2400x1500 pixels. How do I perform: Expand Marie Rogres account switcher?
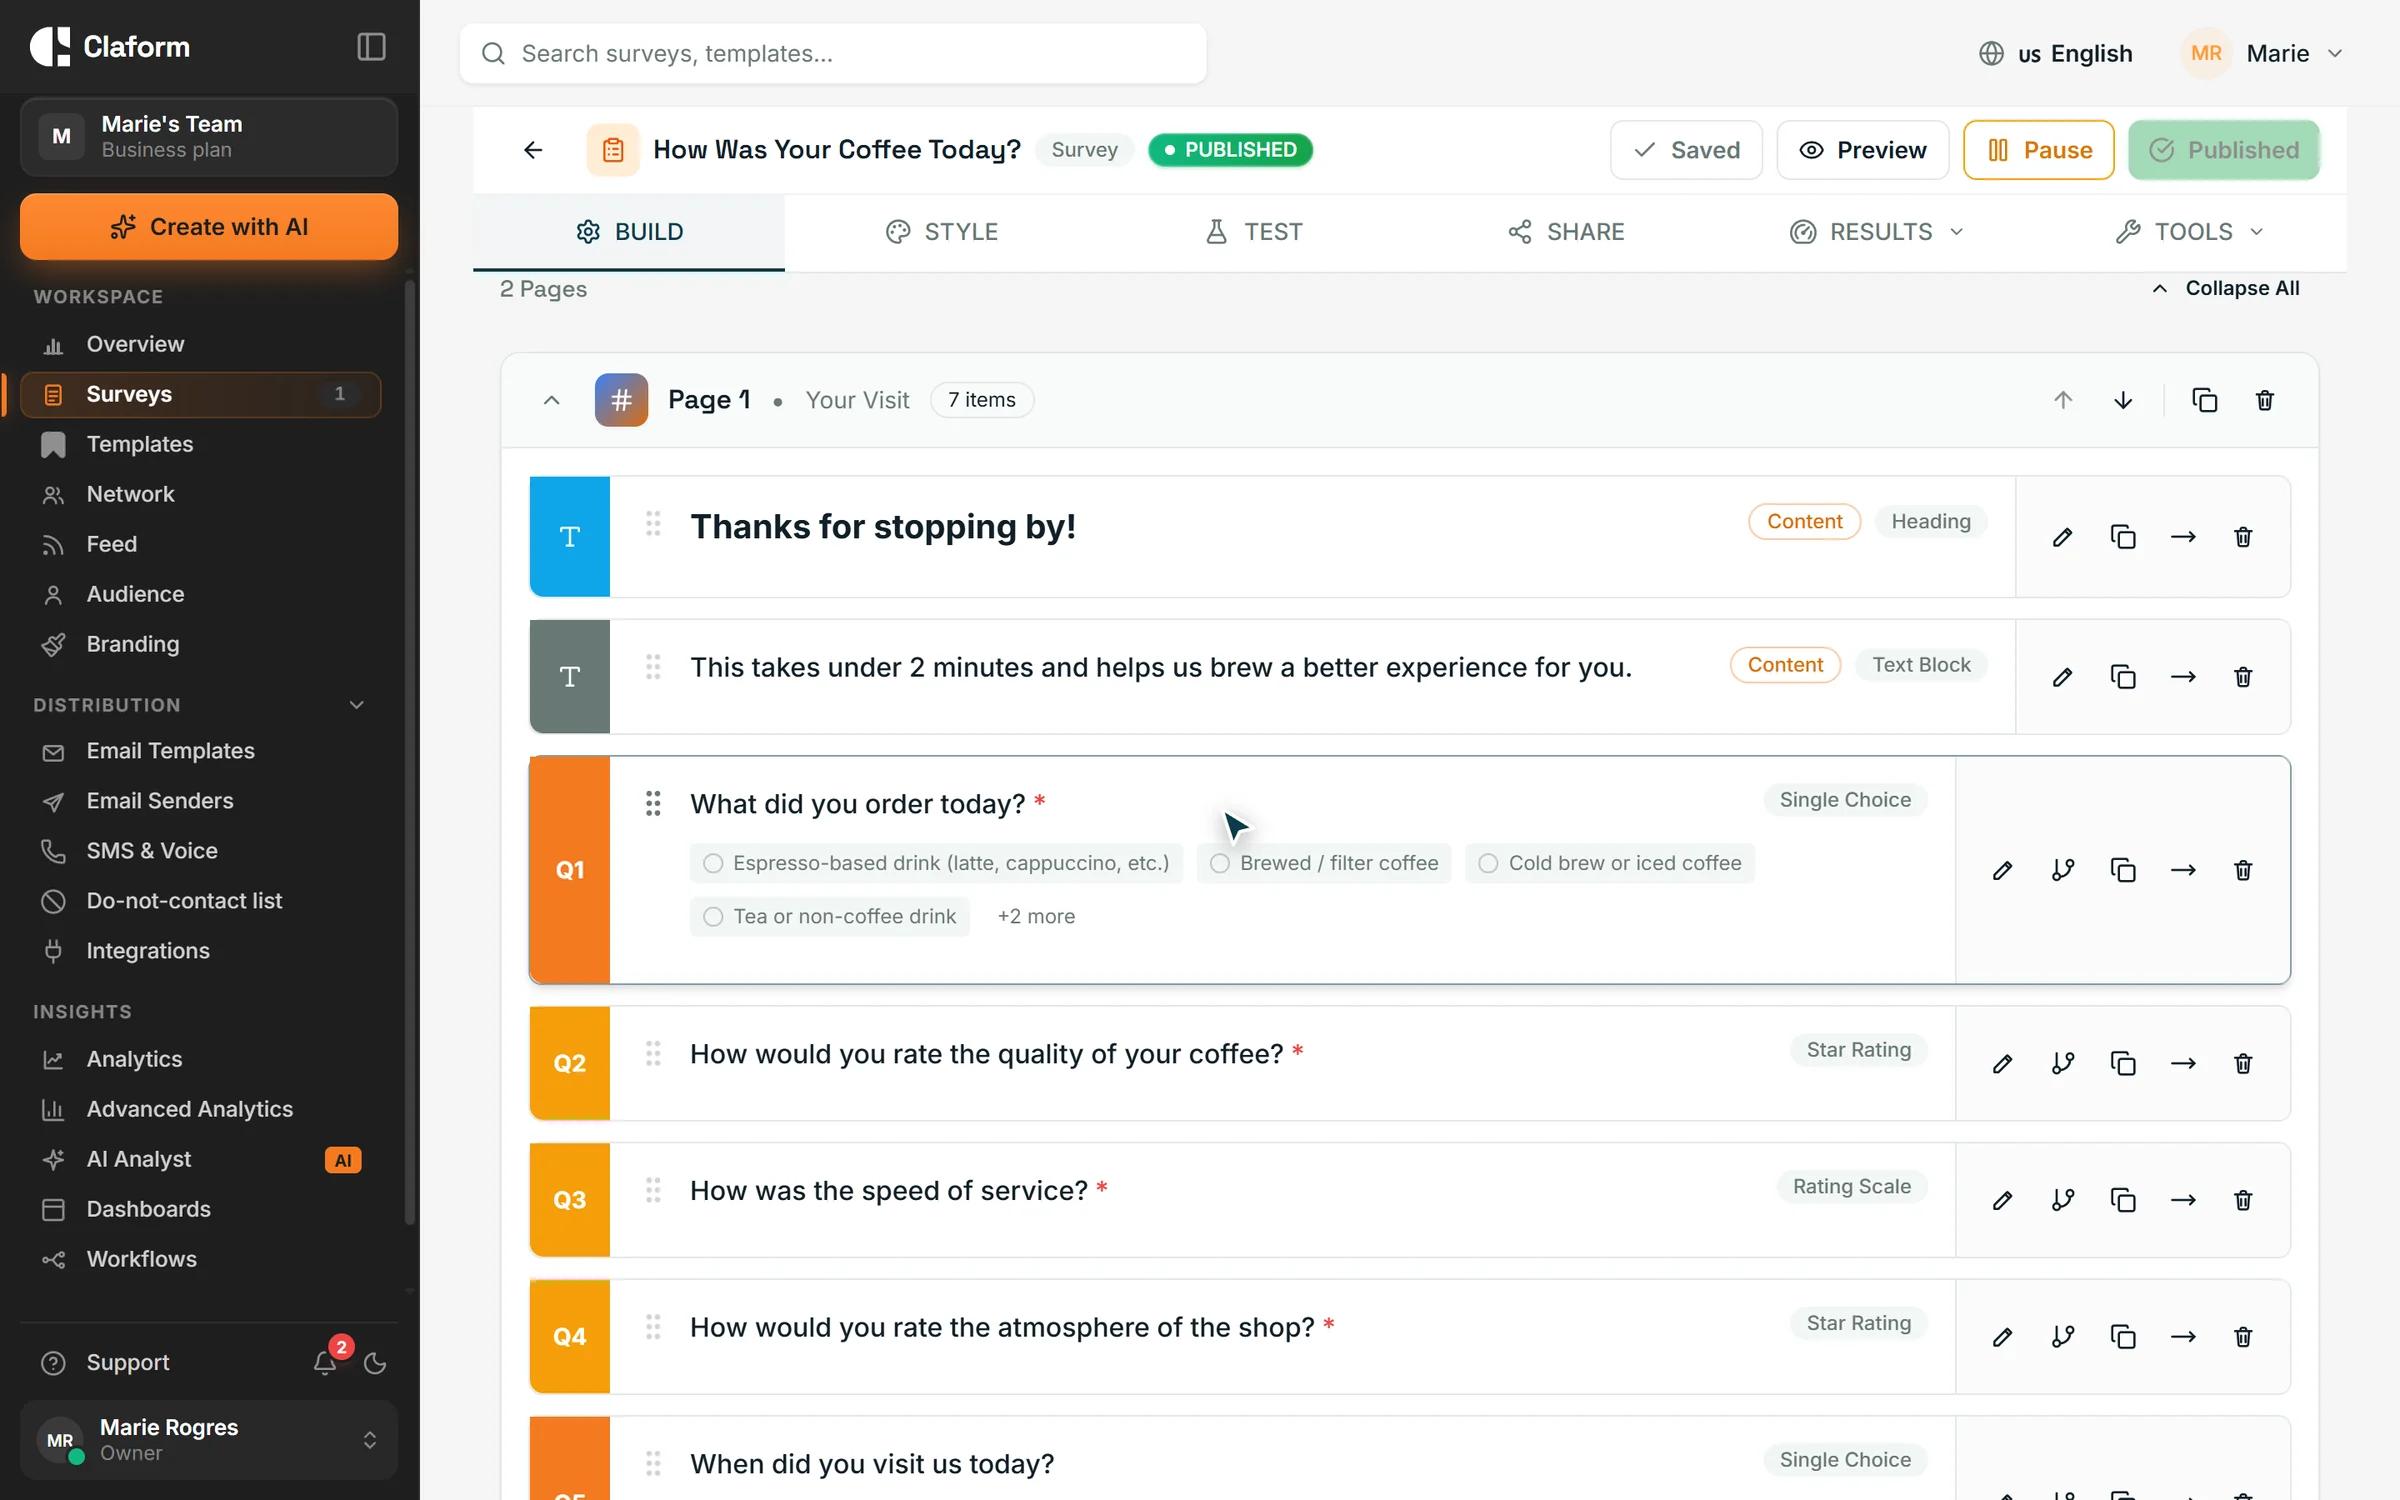pyautogui.click(x=209, y=1440)
